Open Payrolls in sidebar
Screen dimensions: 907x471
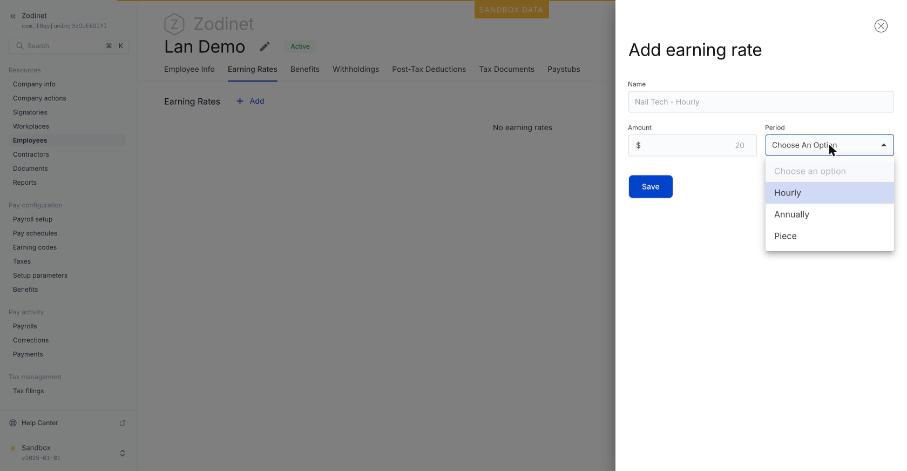pos(25,326)
